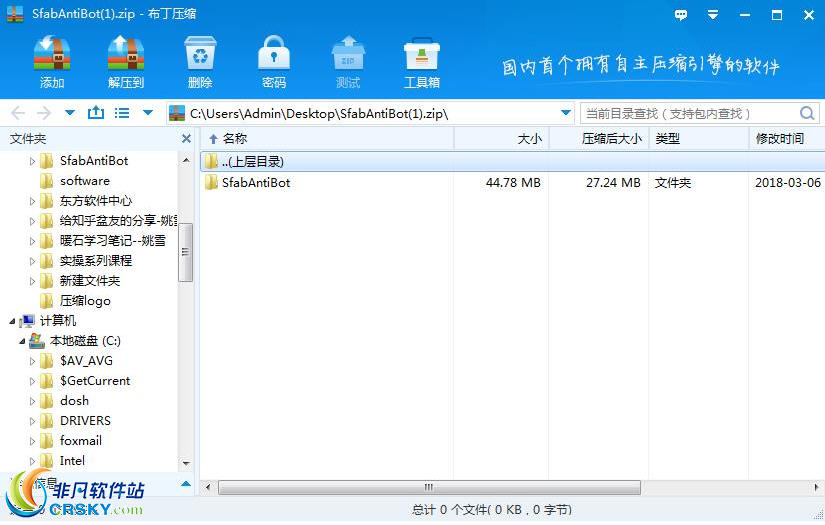The image size is (825, 525).
Task: Open the title bar menu triangle icon
Action: [713, 15]
